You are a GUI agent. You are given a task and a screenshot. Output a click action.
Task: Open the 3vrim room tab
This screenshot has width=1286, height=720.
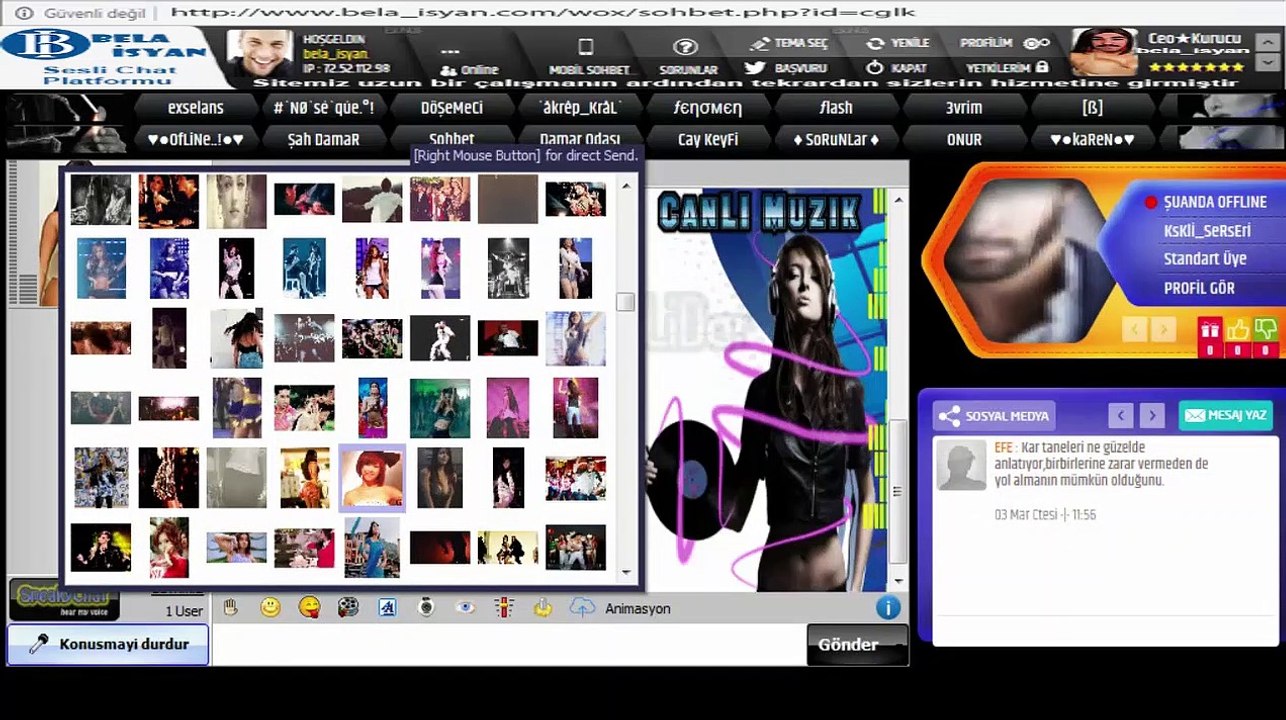point(964,107)
